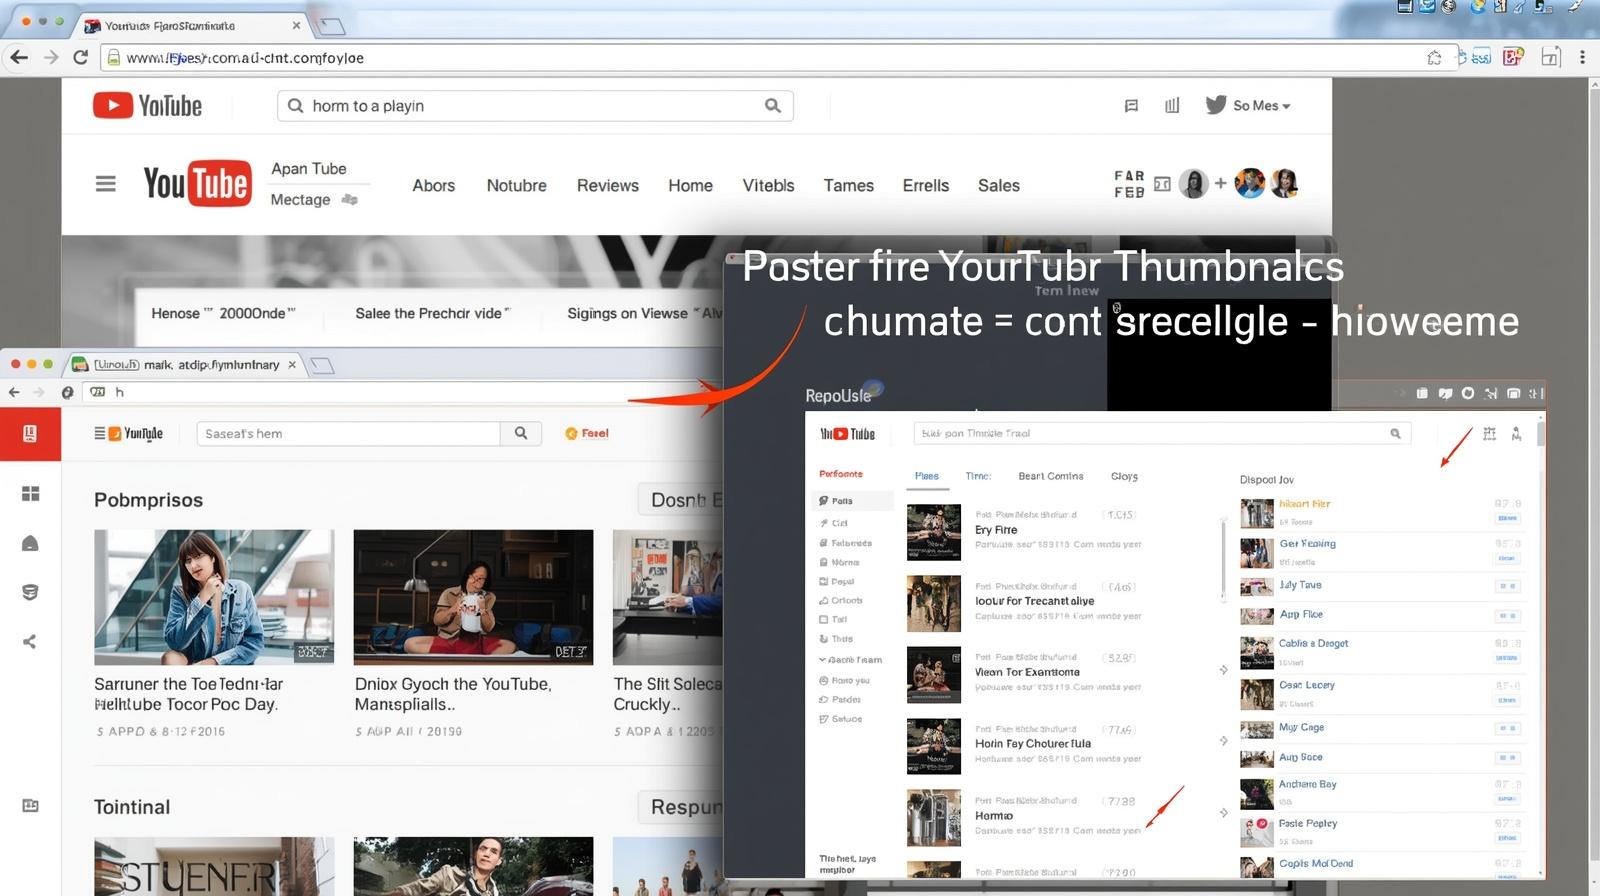Click the share icon in left sidebar

(30, 641)
